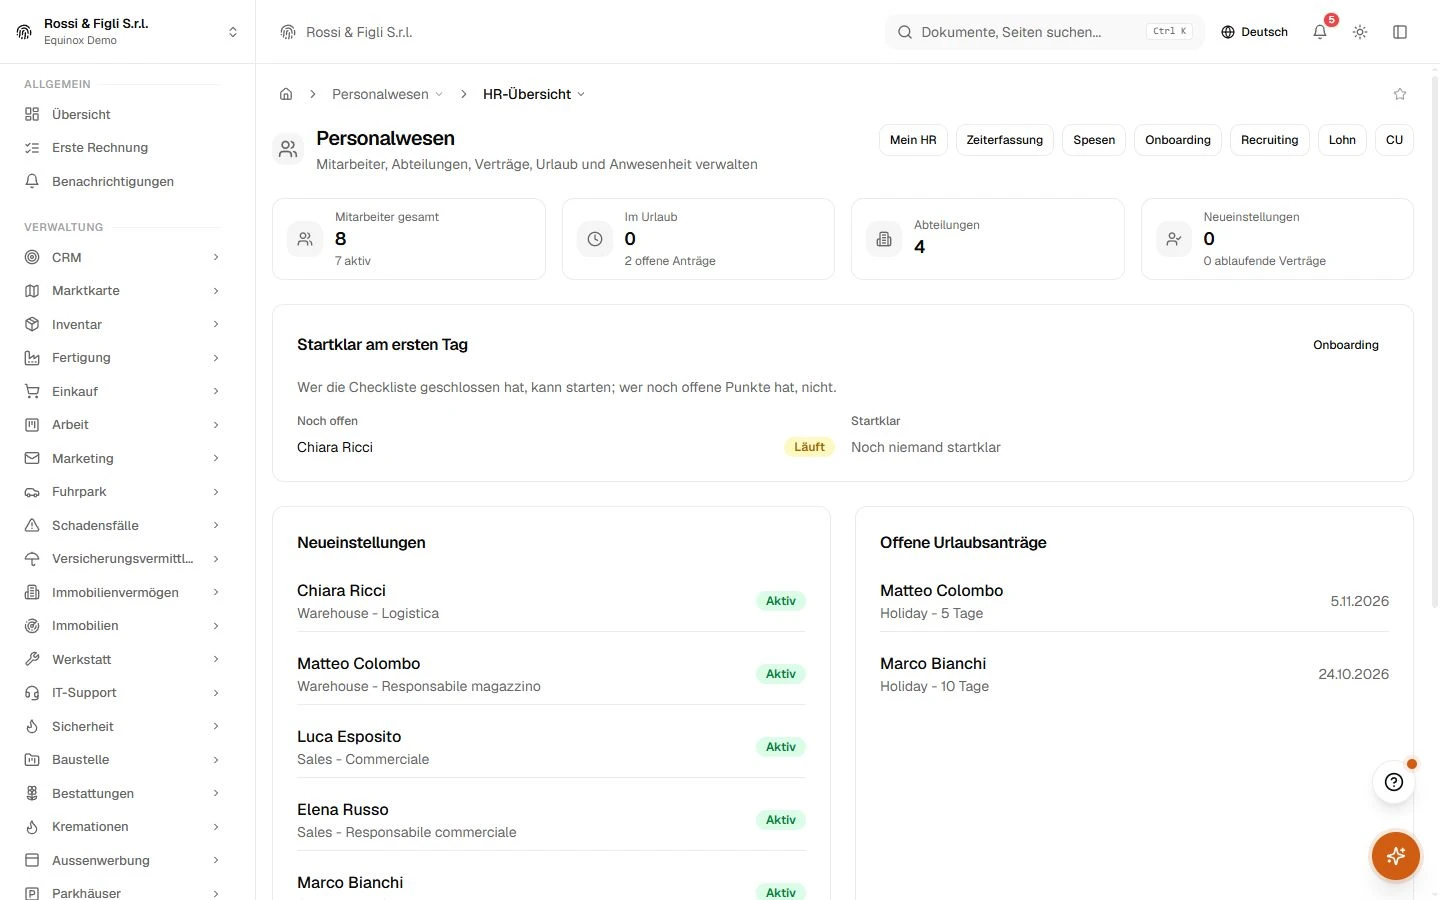Toggle light/dark theme sun icon

(x=1360, y=32)
